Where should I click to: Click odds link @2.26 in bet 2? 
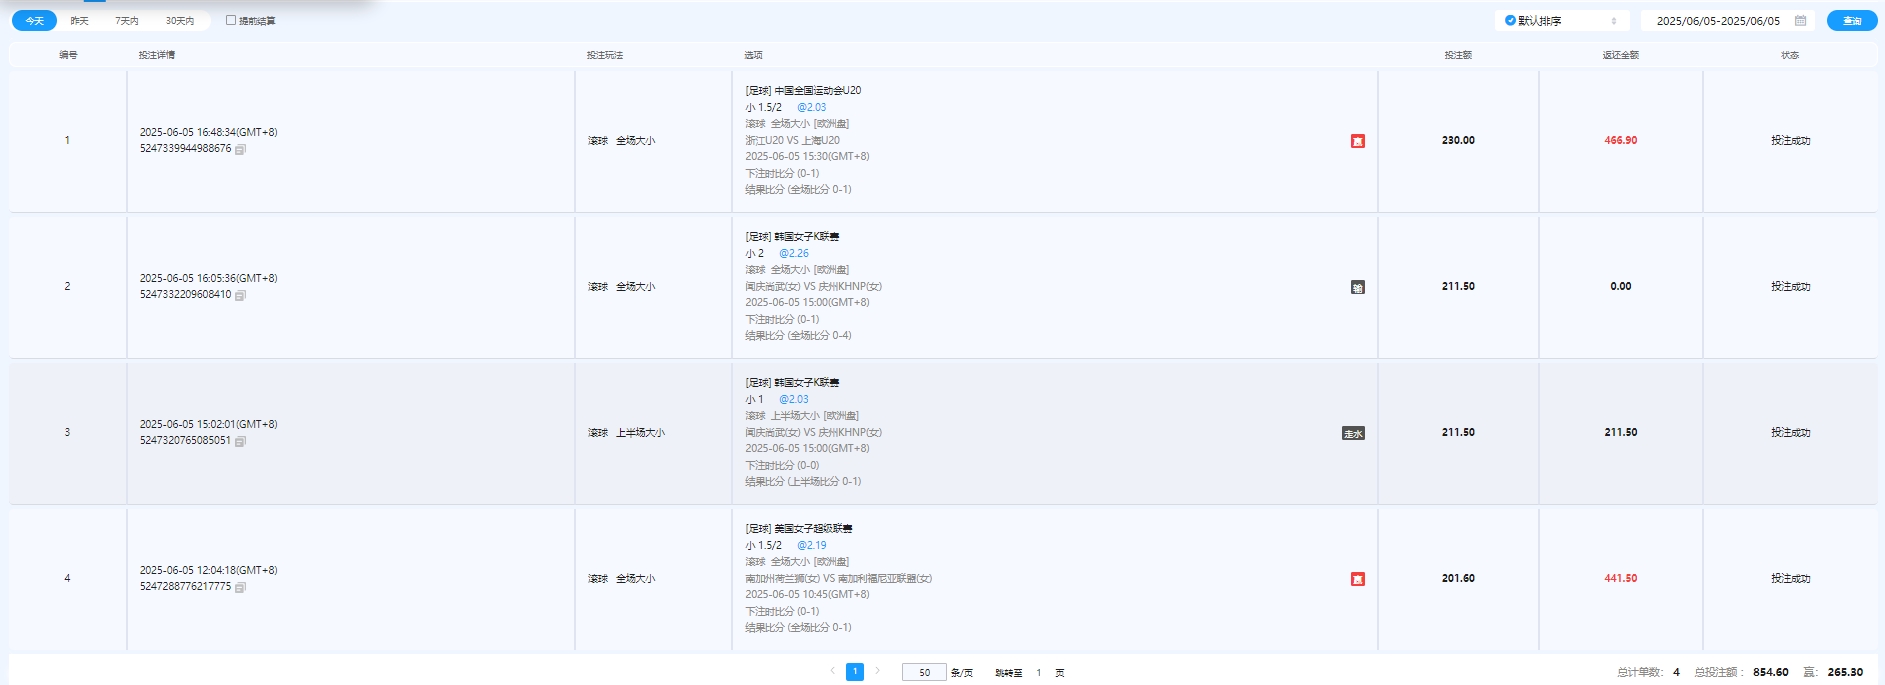click(x=794, y=253)
